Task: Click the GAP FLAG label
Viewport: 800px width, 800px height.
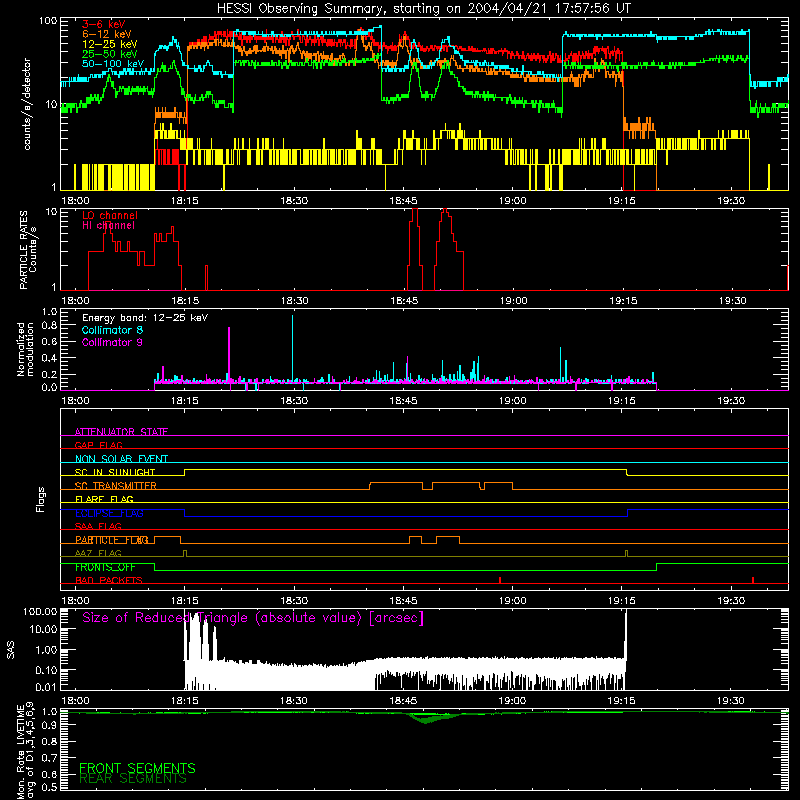Action: pos(98,445)
